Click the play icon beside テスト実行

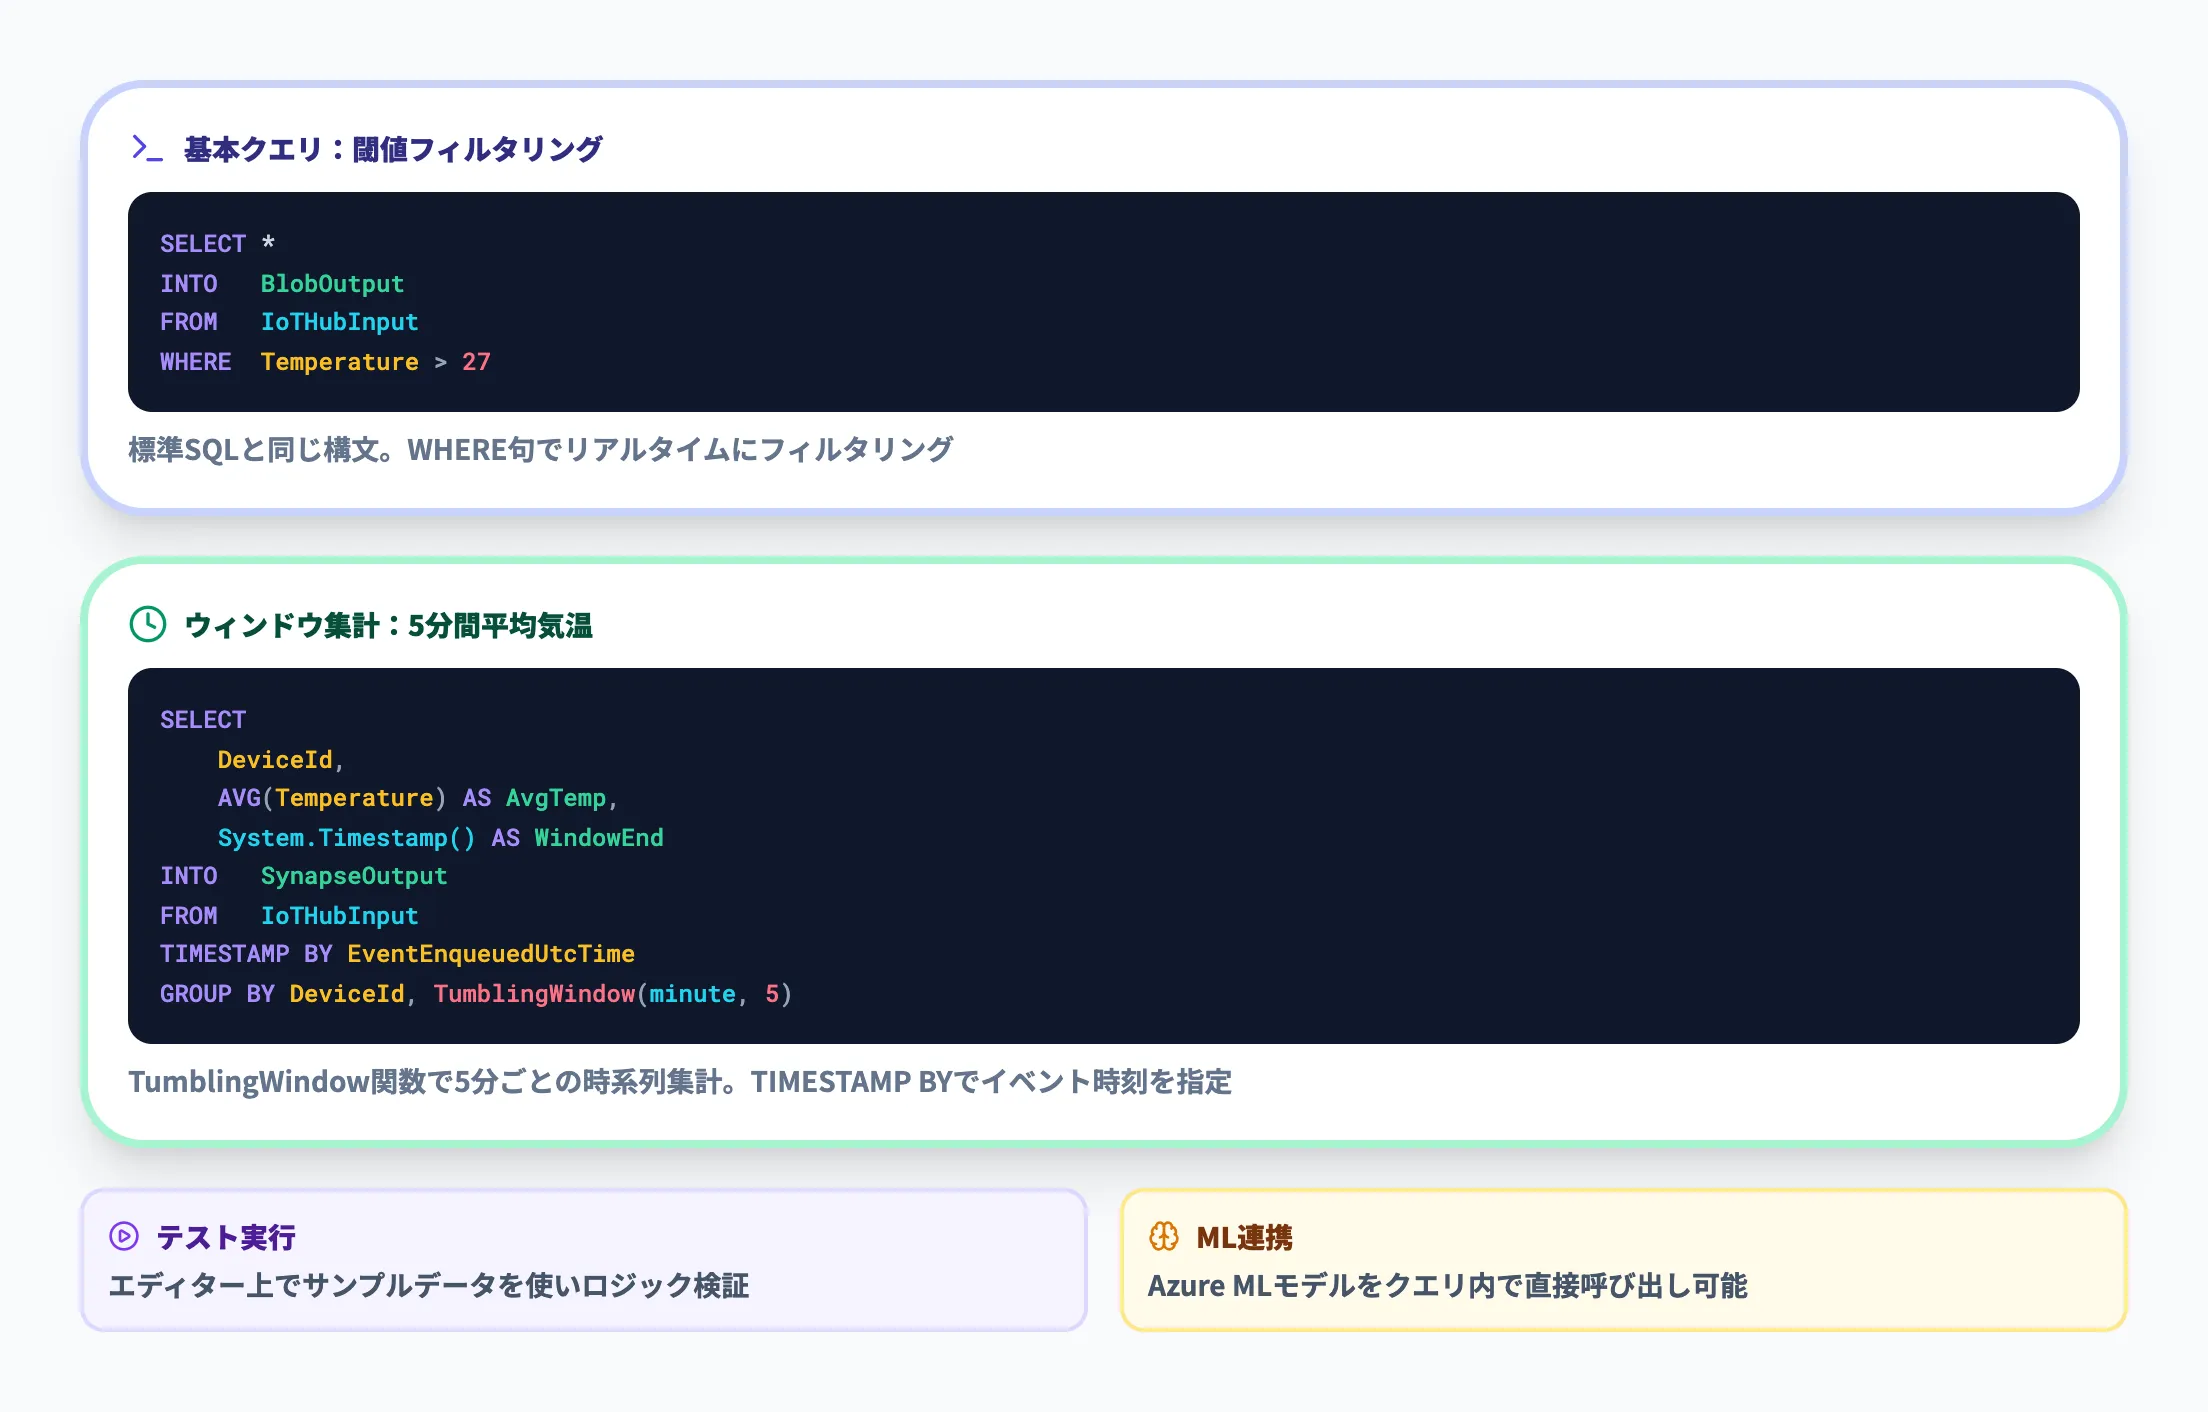click(122, 1237)
